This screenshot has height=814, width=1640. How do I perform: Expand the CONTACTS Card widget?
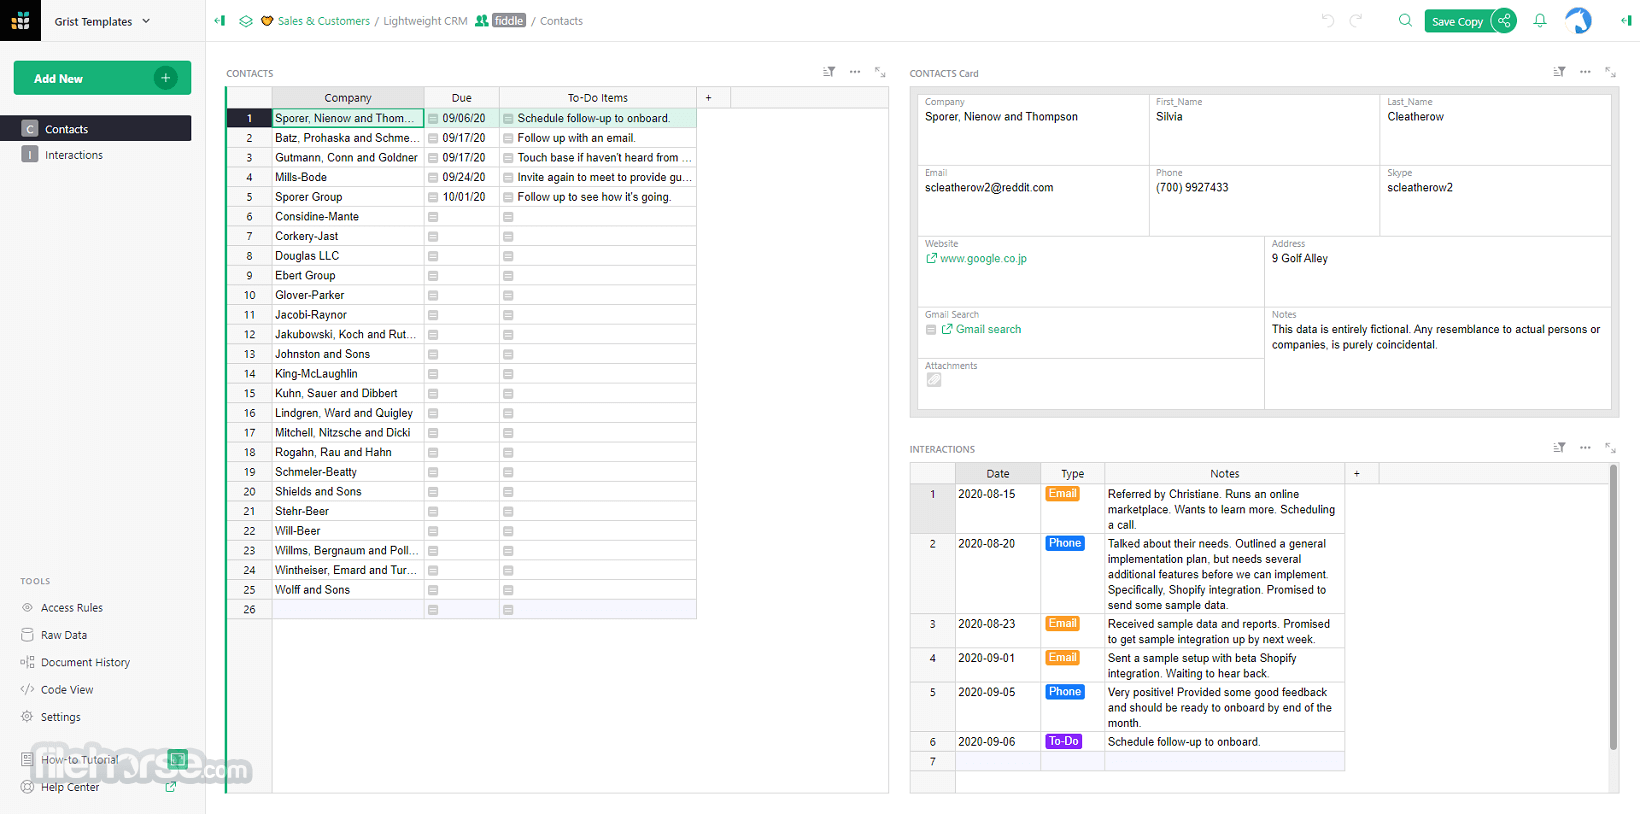(1610, 72)
